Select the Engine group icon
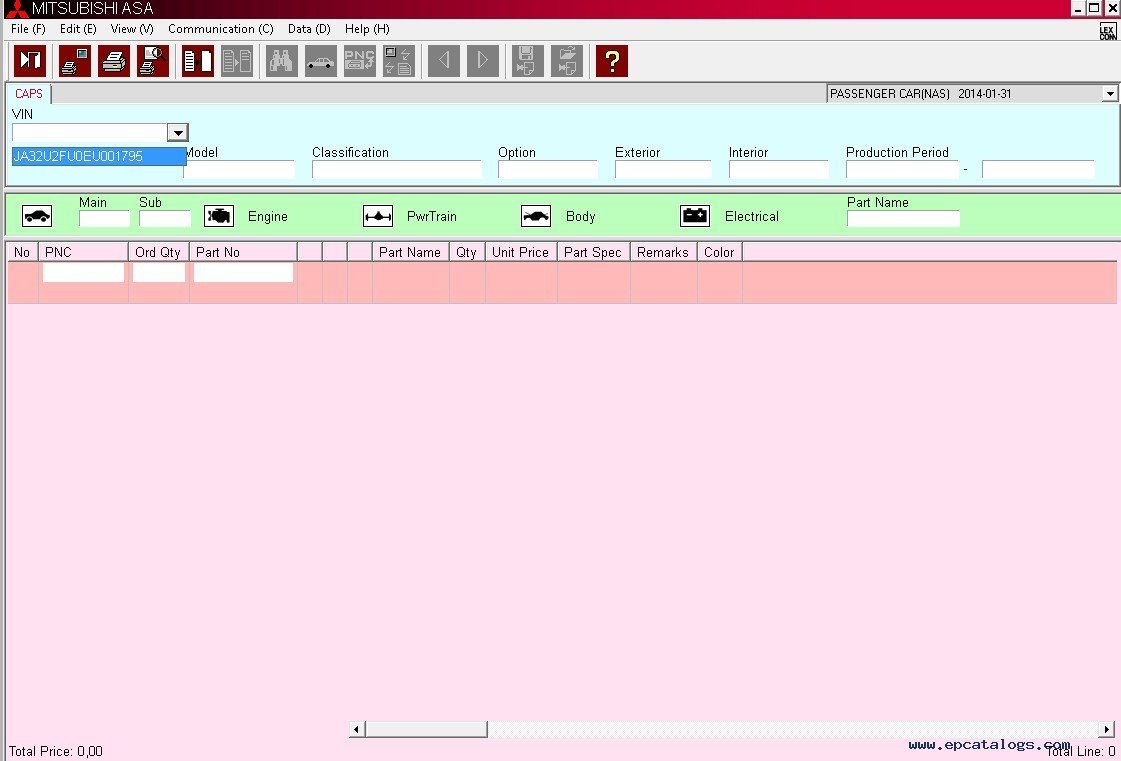This screenshot has width=1121, height=761. tap(219, 216)
